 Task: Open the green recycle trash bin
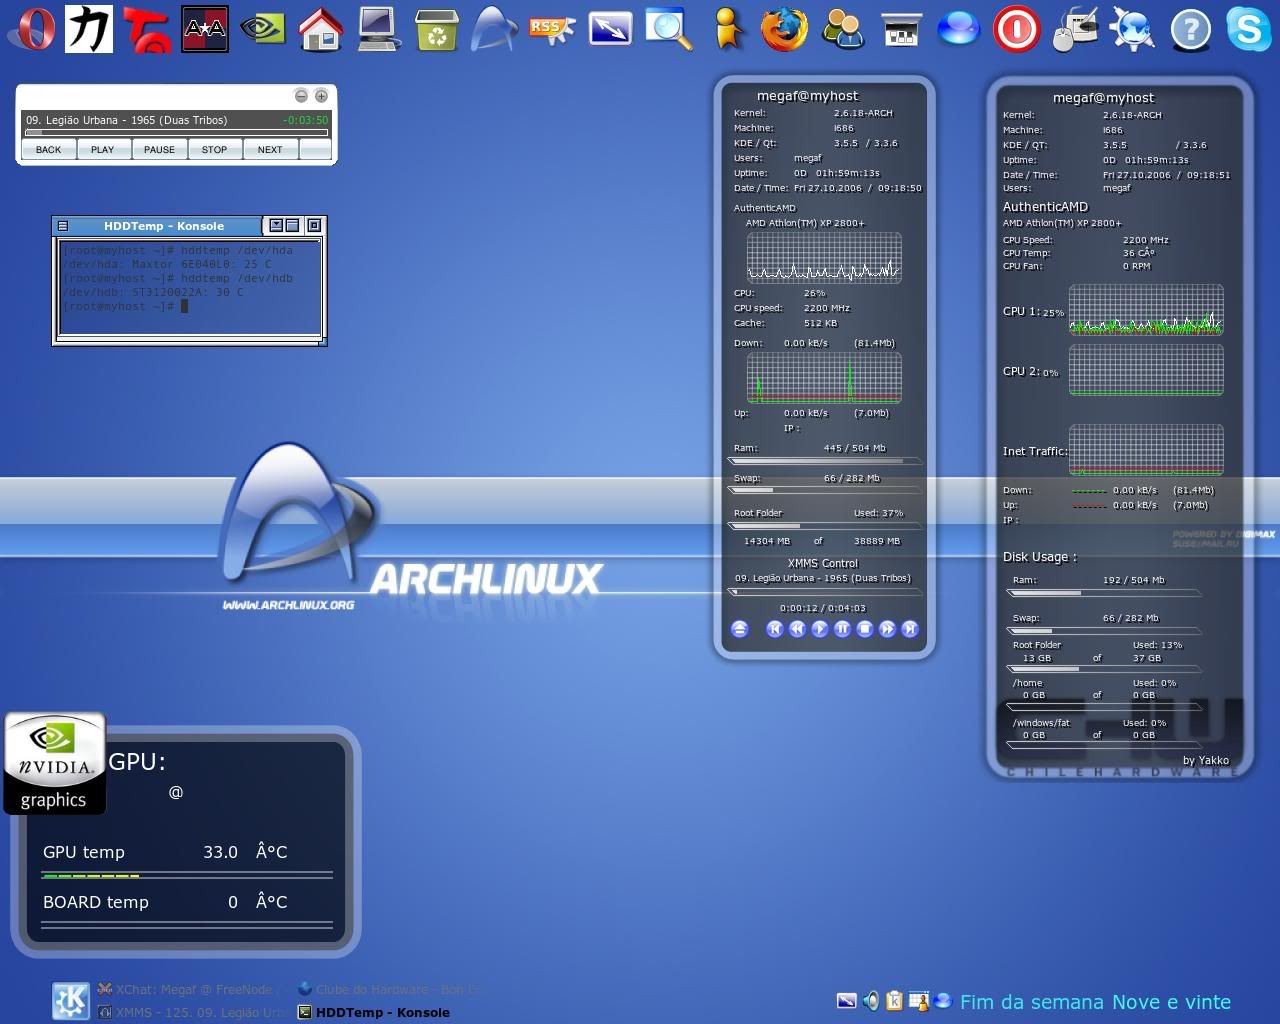click(x=437, y=29)
